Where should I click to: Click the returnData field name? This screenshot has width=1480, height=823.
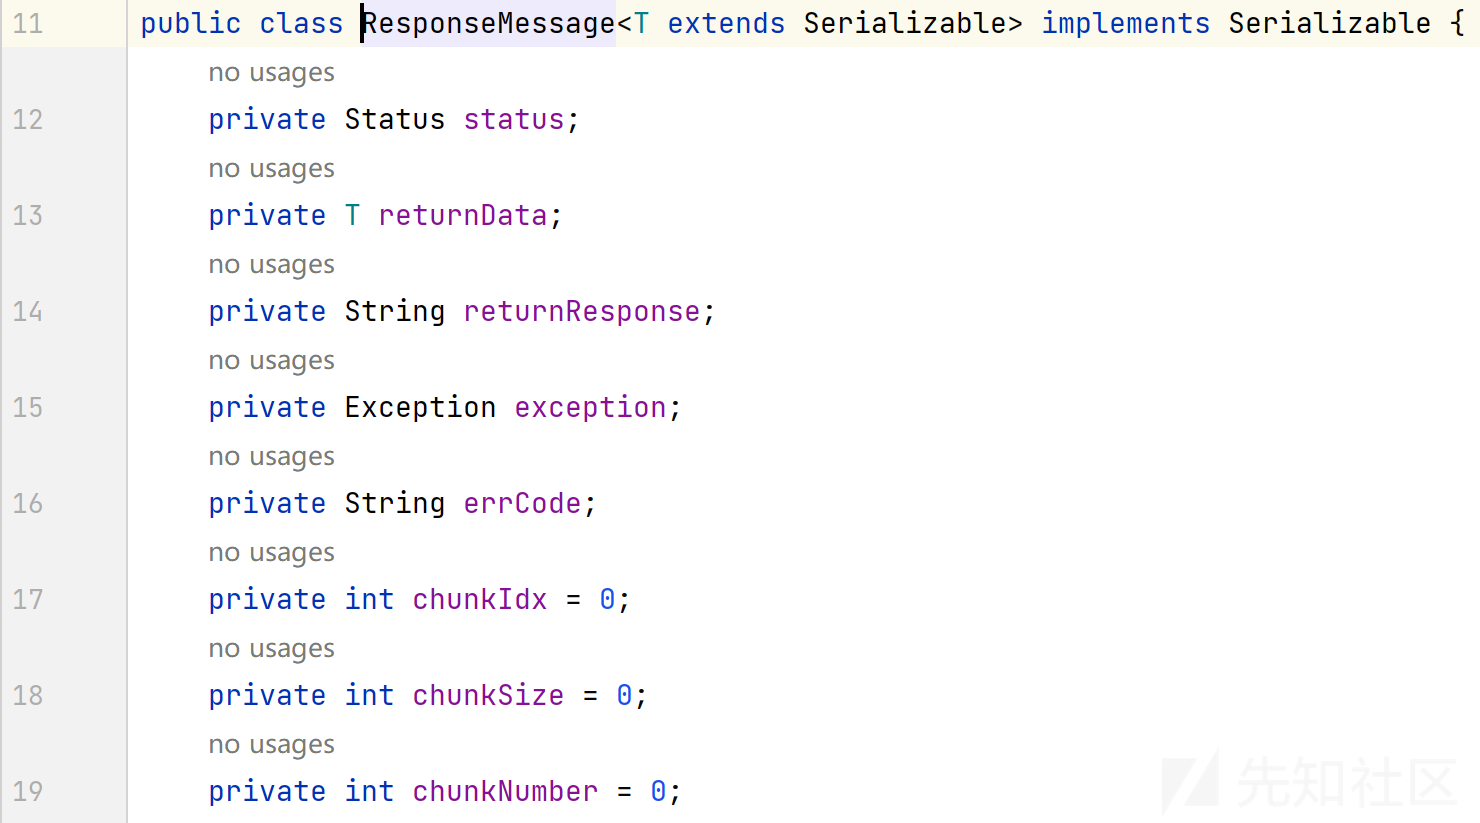coord(463,216)
